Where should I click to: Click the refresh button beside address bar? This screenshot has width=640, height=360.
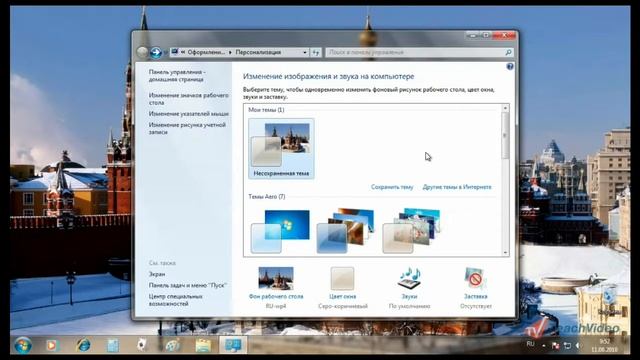(316, 52)
